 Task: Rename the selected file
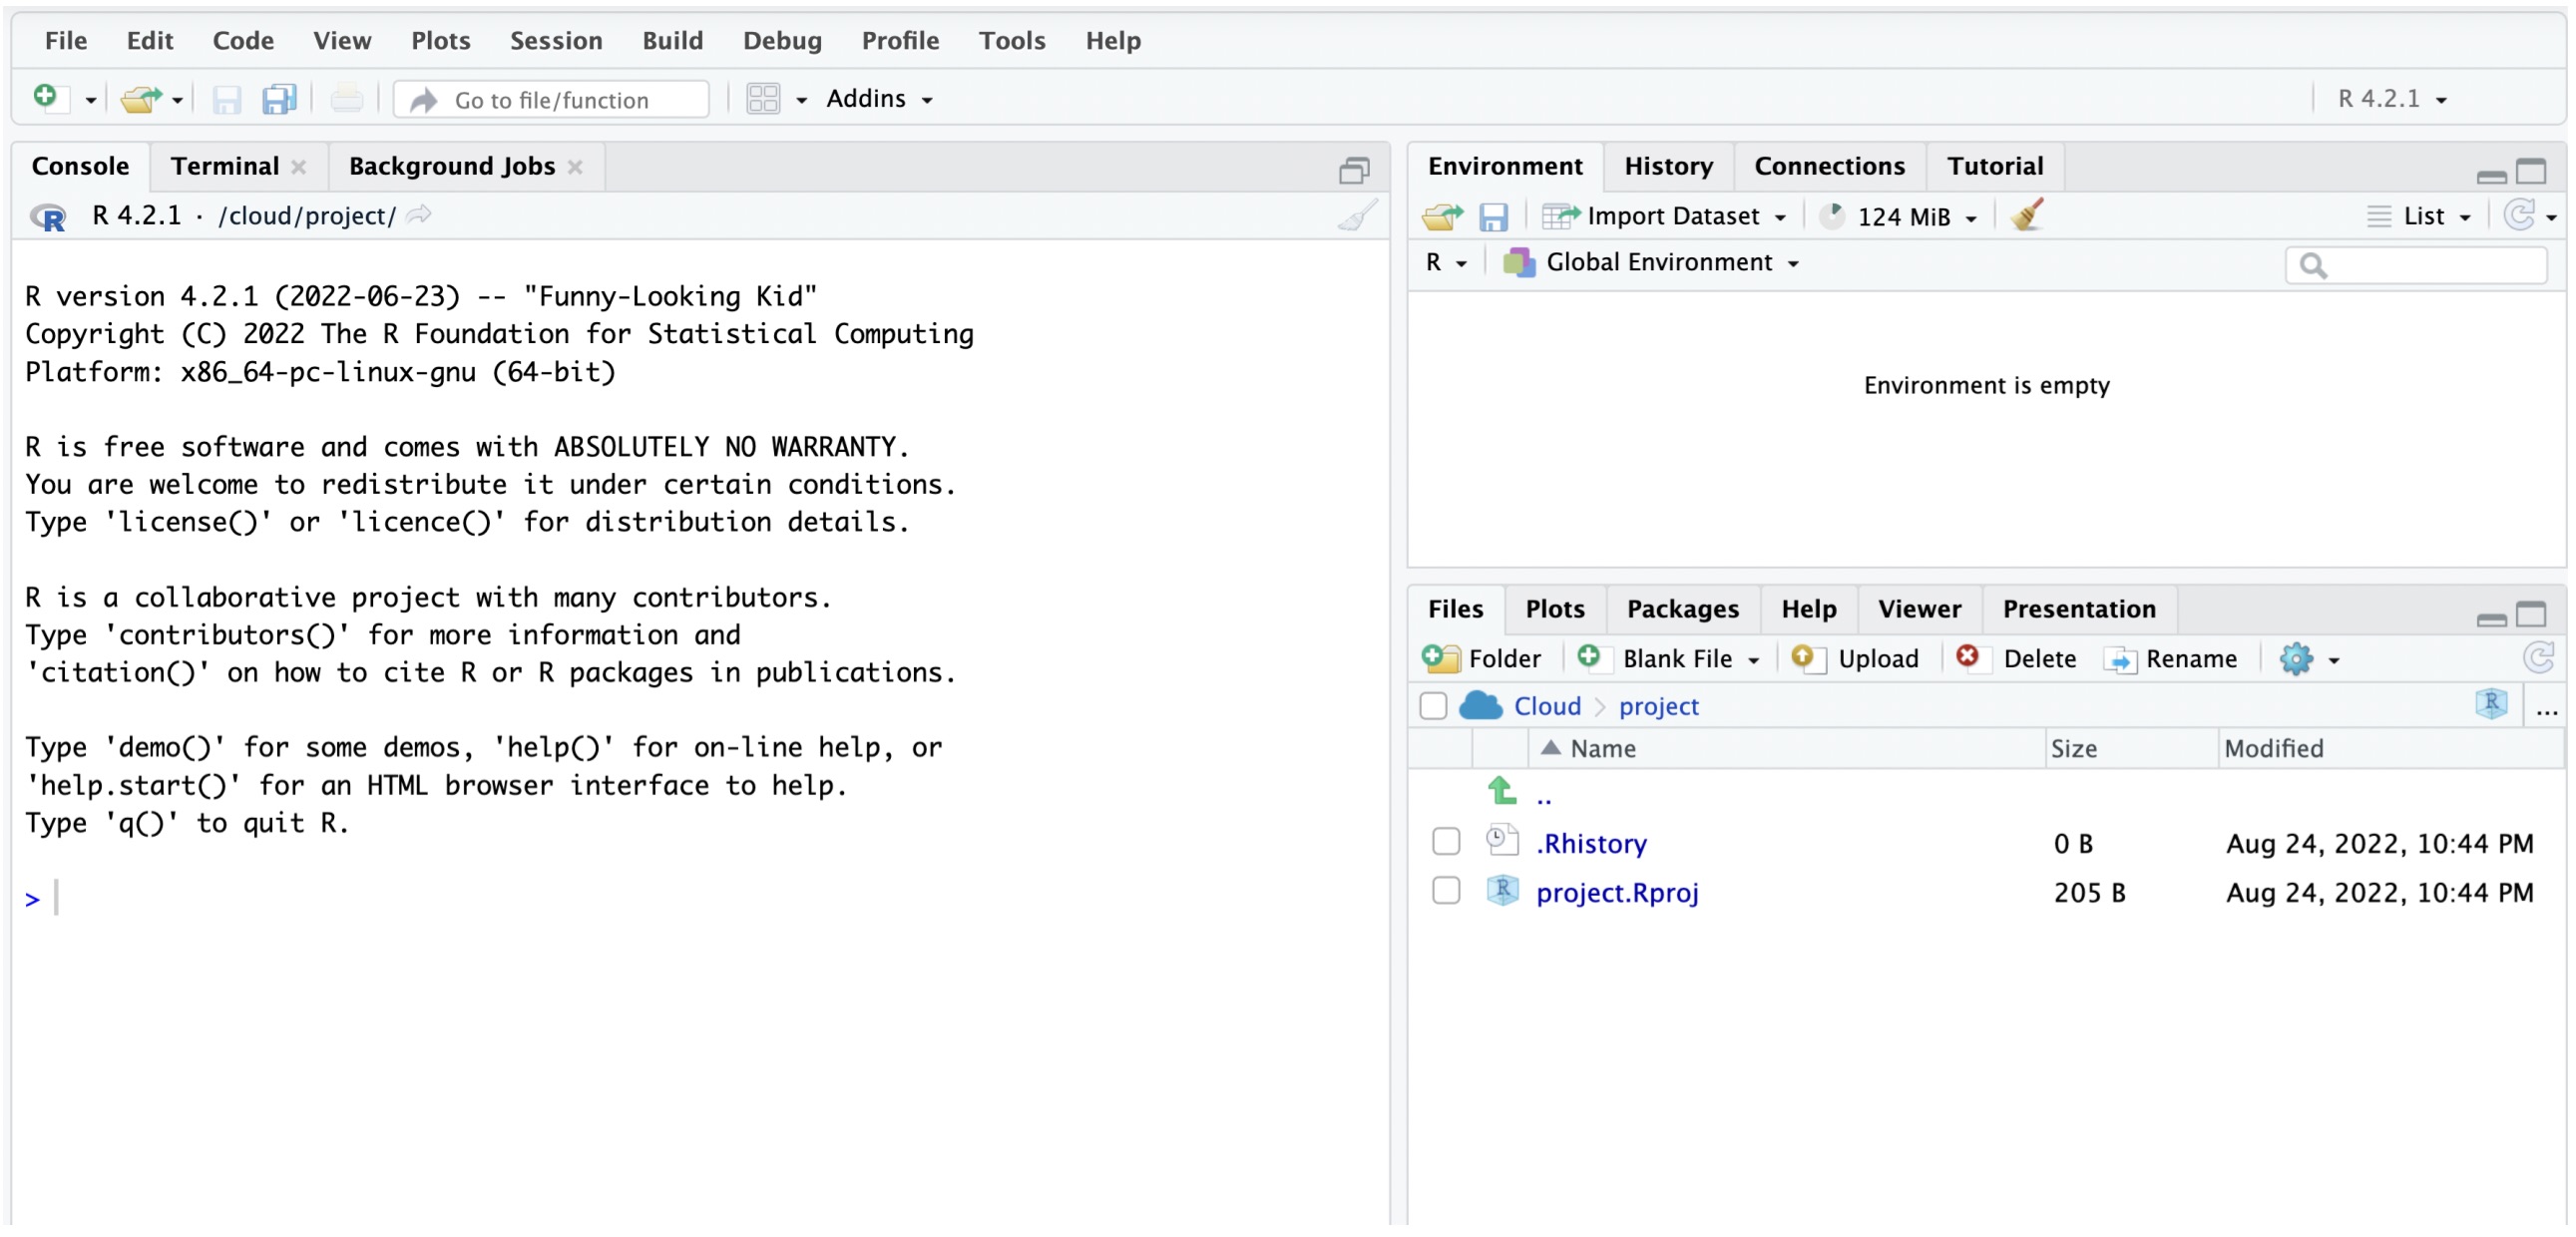click(x=2171, y=658)
